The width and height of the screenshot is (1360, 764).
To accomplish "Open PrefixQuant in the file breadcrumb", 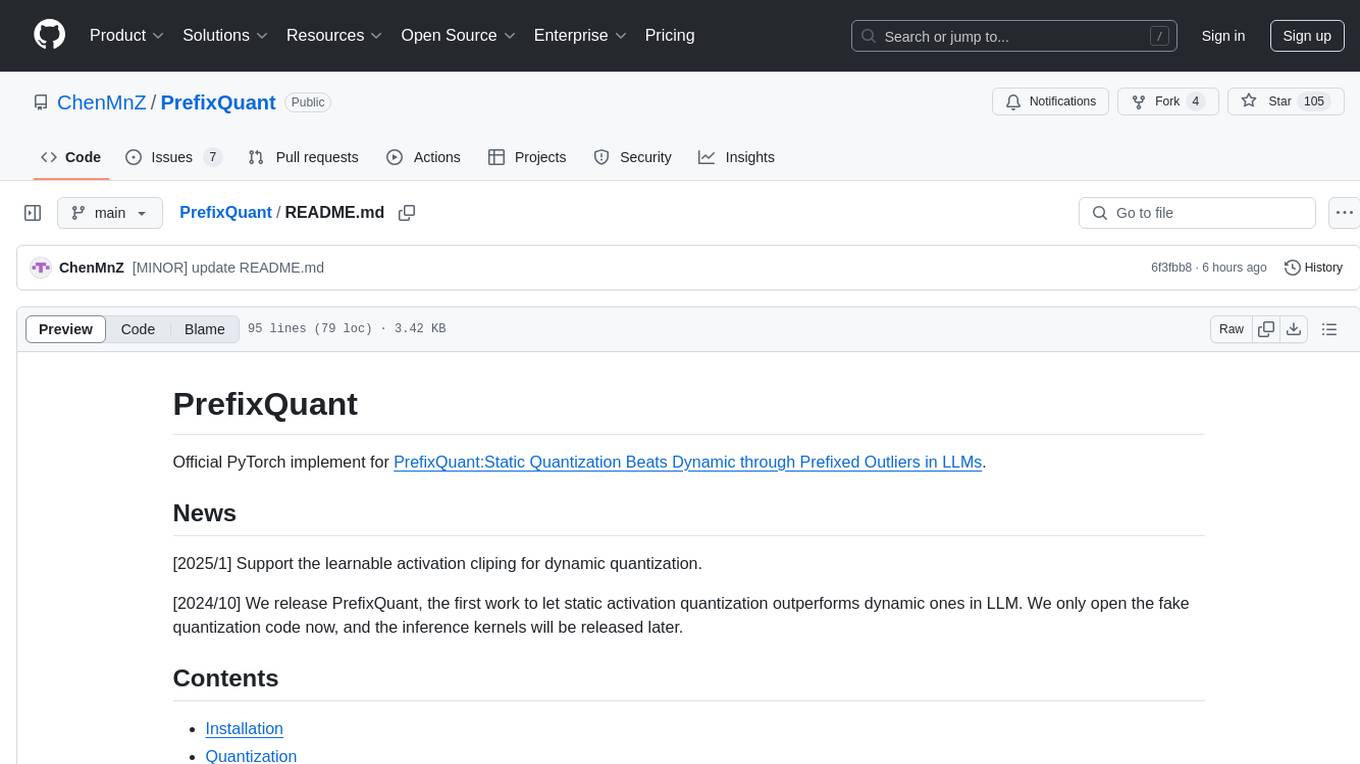I will [225, 212].
